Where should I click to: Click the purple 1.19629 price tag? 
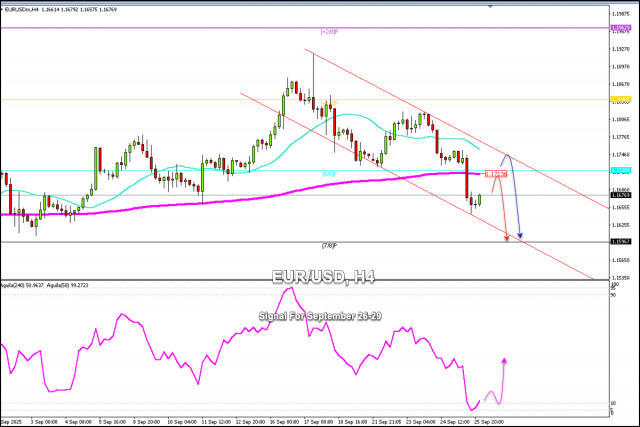[620, 28]
